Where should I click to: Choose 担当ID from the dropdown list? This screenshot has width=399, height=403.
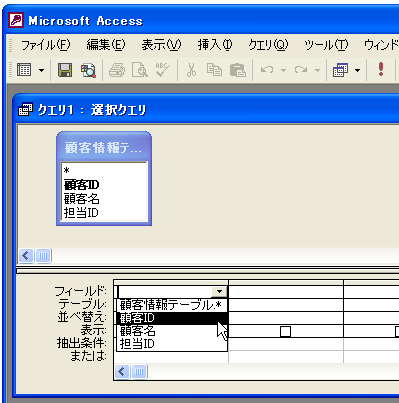[x=172, y=344]
